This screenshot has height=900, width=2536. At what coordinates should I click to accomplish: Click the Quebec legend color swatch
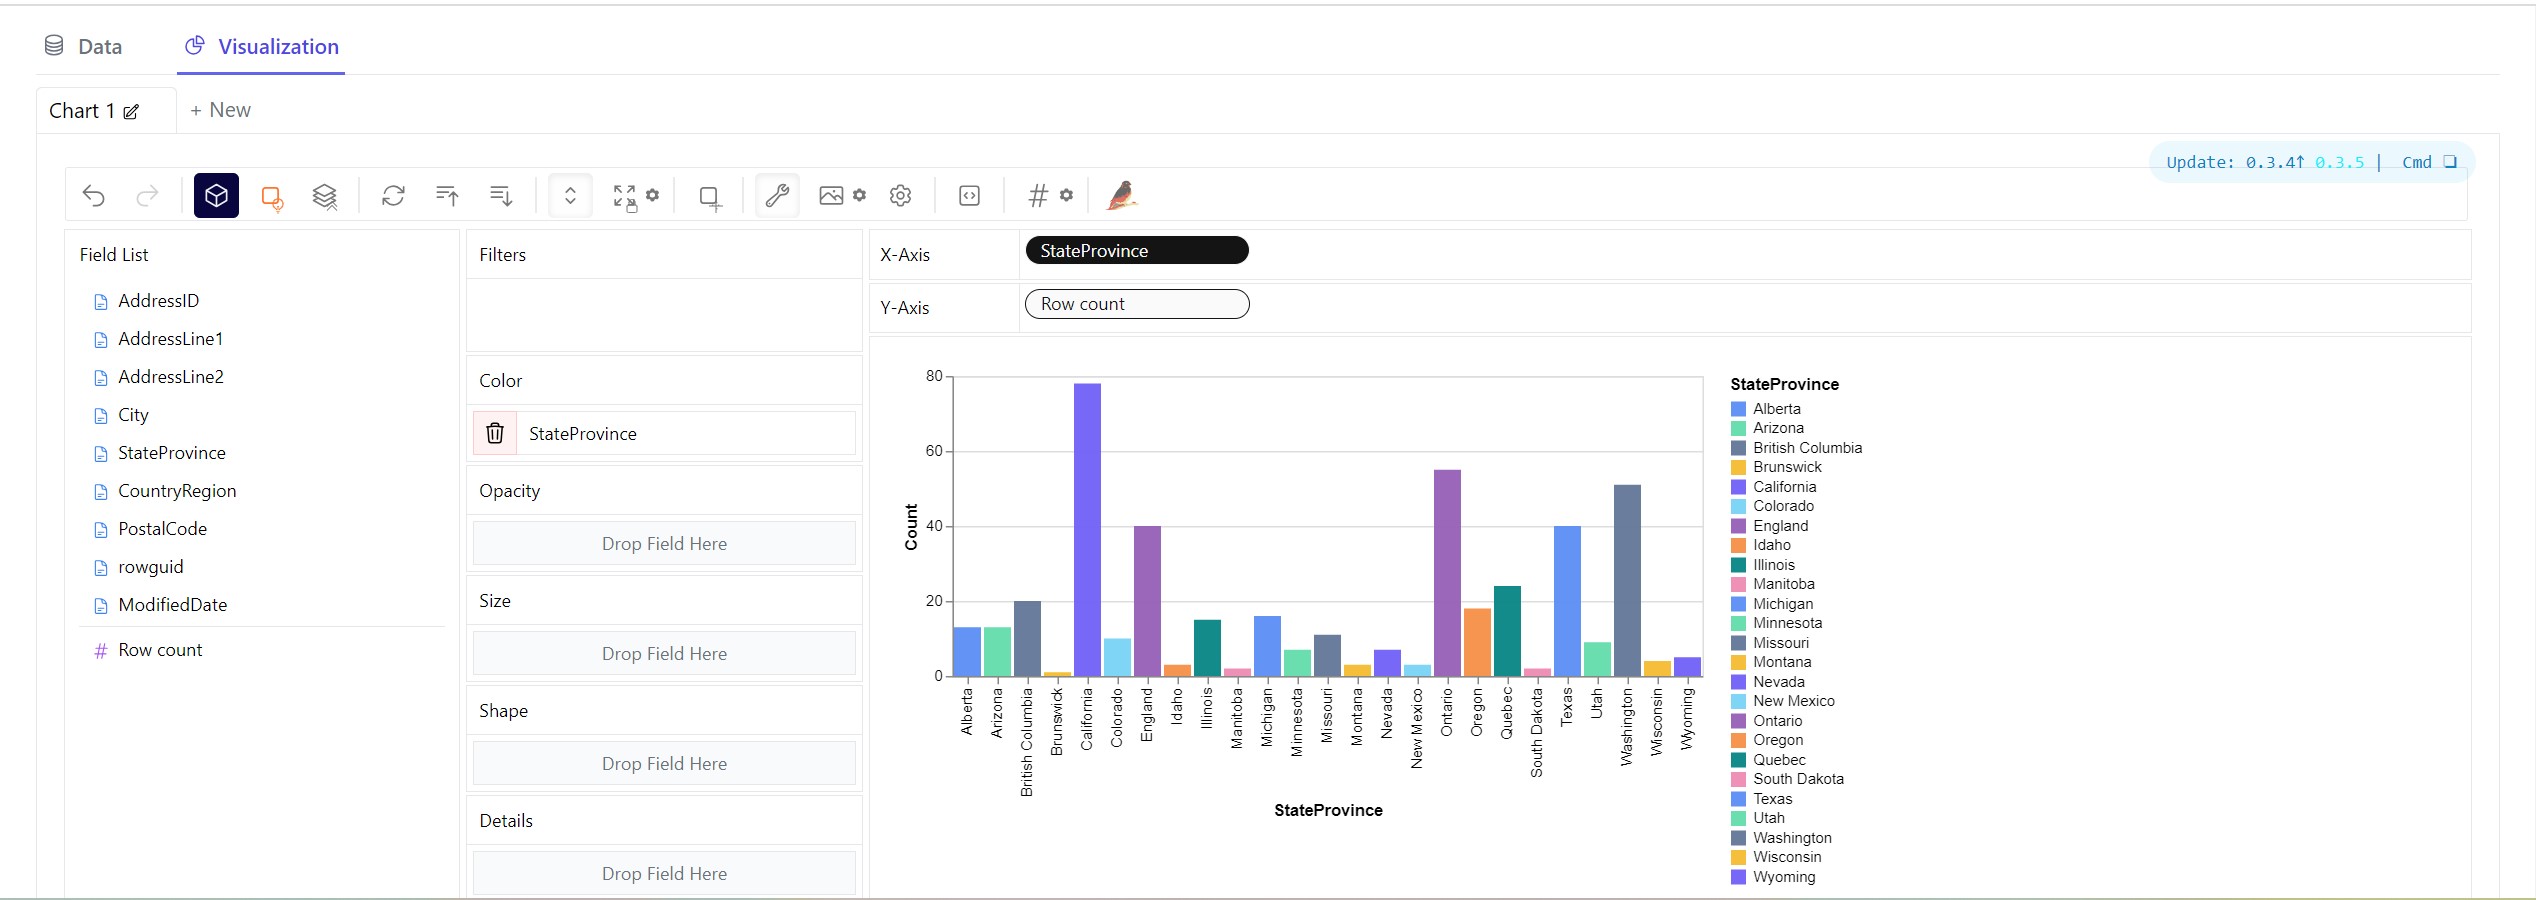1738,760
